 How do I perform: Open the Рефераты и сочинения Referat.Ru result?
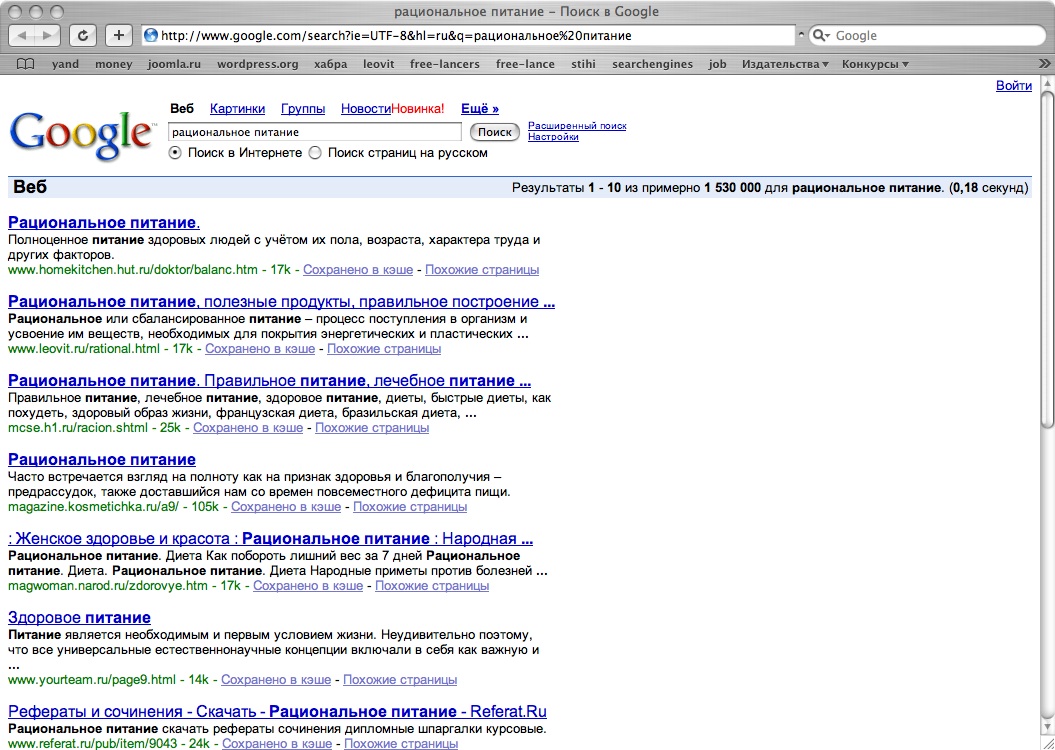(x=277, y=712)
